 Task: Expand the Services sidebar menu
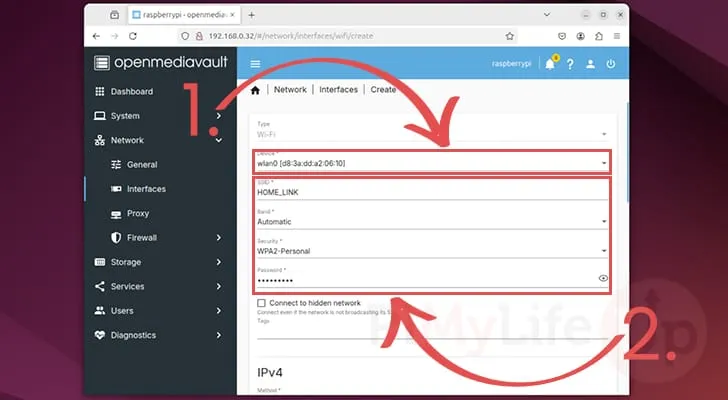pyautogui.click(x=158, y=286)
